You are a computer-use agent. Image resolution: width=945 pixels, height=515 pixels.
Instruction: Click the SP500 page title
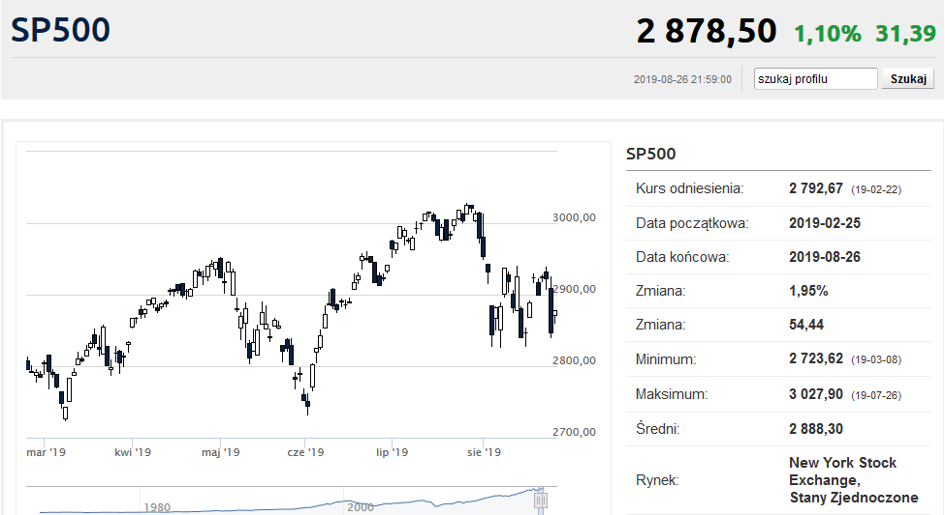click(x=60, y=30)
